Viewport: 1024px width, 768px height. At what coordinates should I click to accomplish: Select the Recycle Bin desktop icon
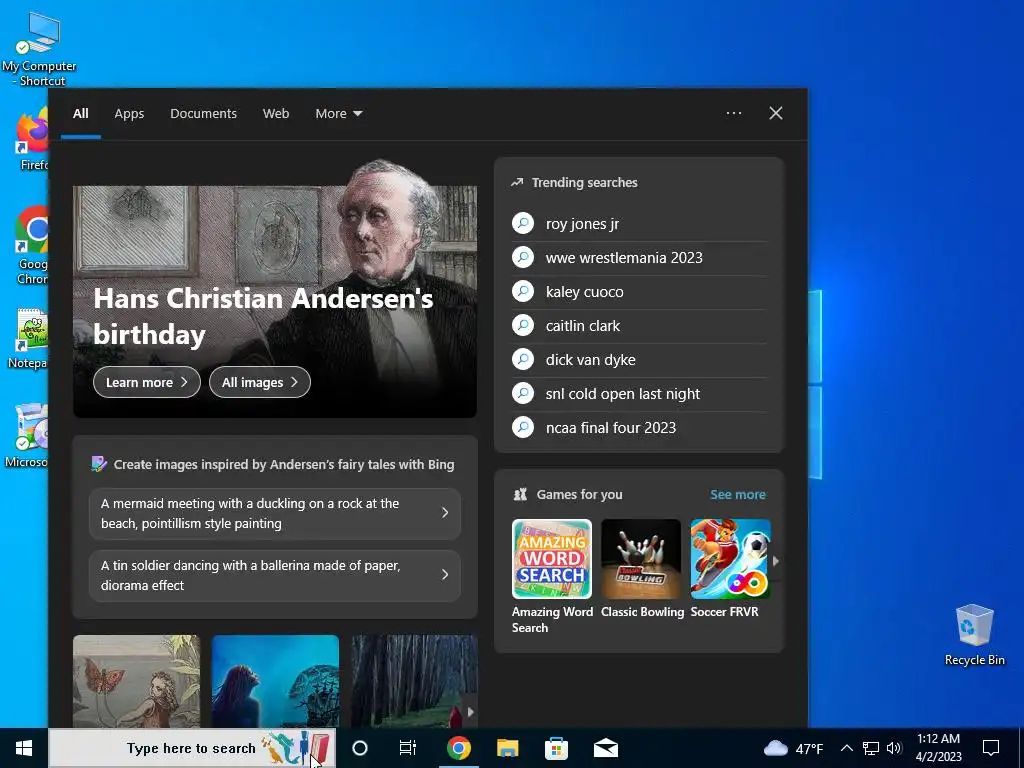[x=974, y=635]
